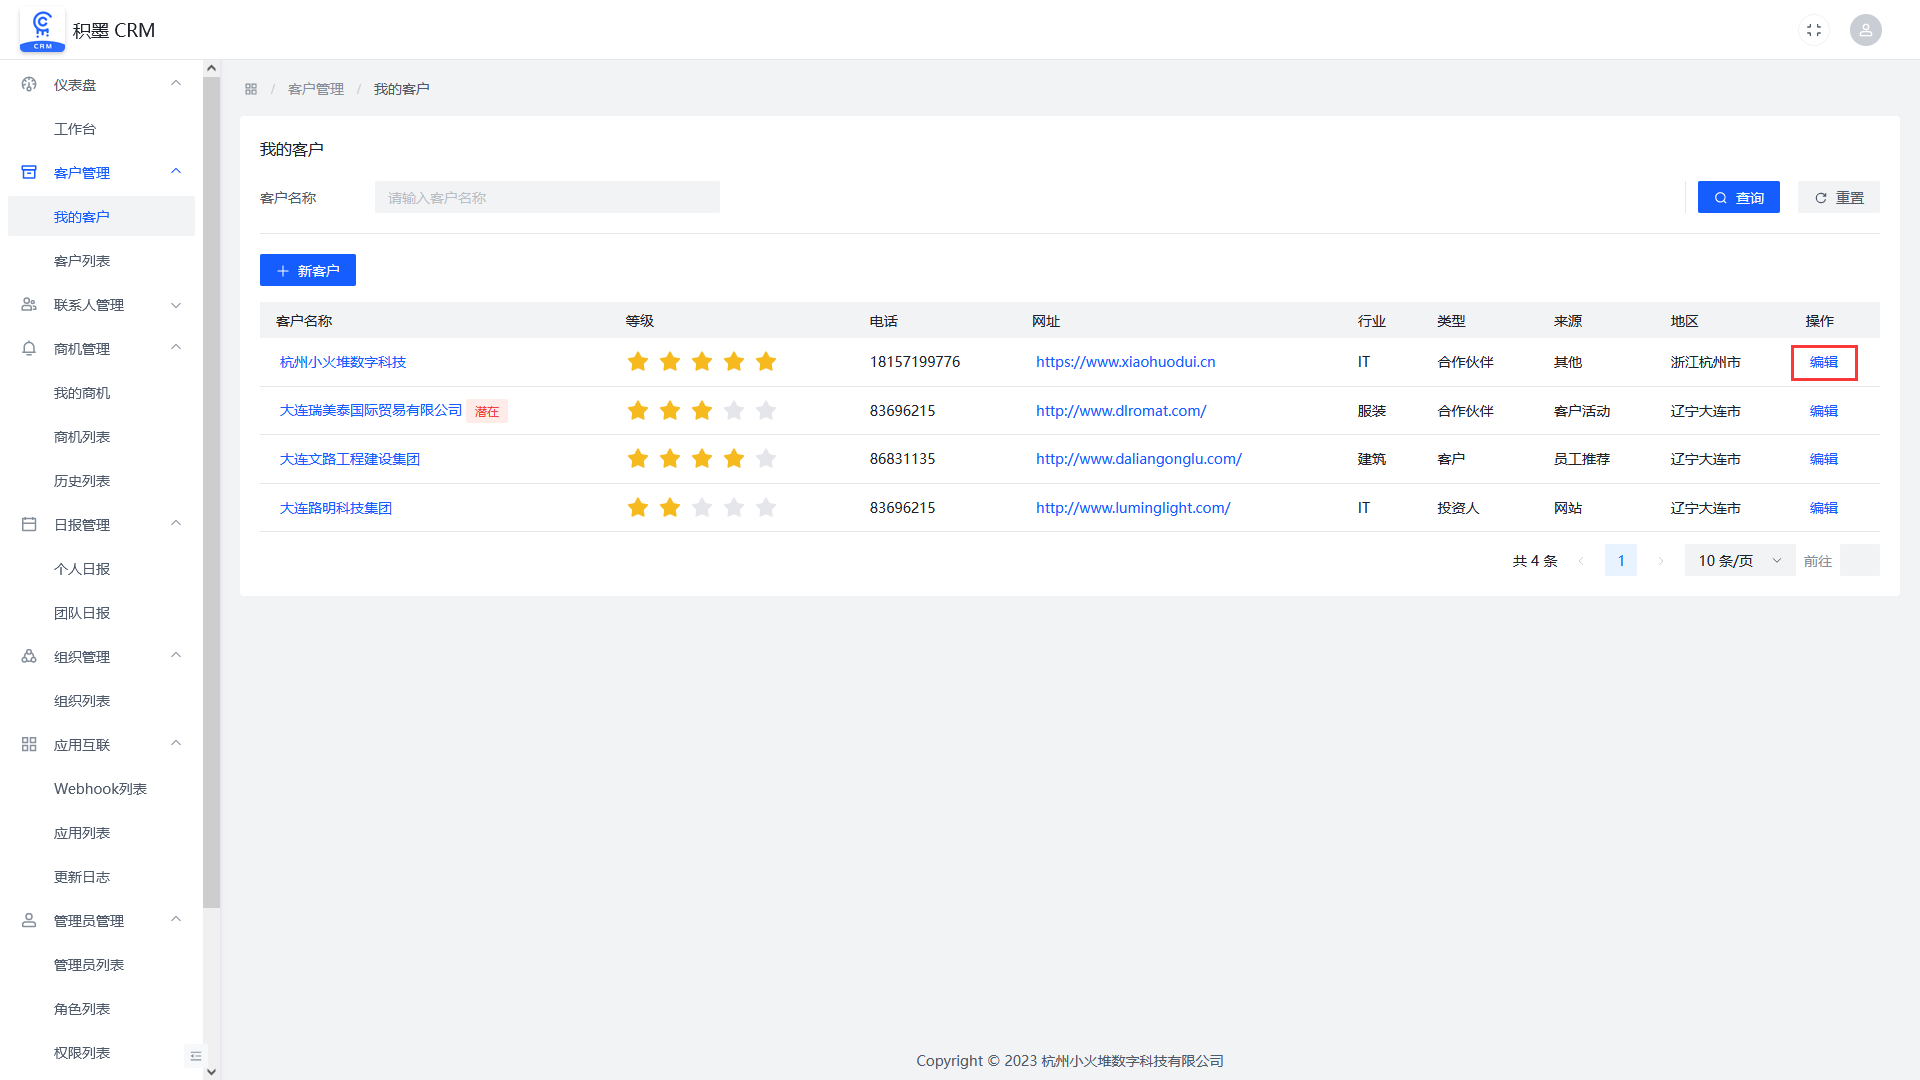1920x1080 pixels.
Task: Click fifth star in 杭州小火堆数字科技 row
Action: click(x=766, y=362)
